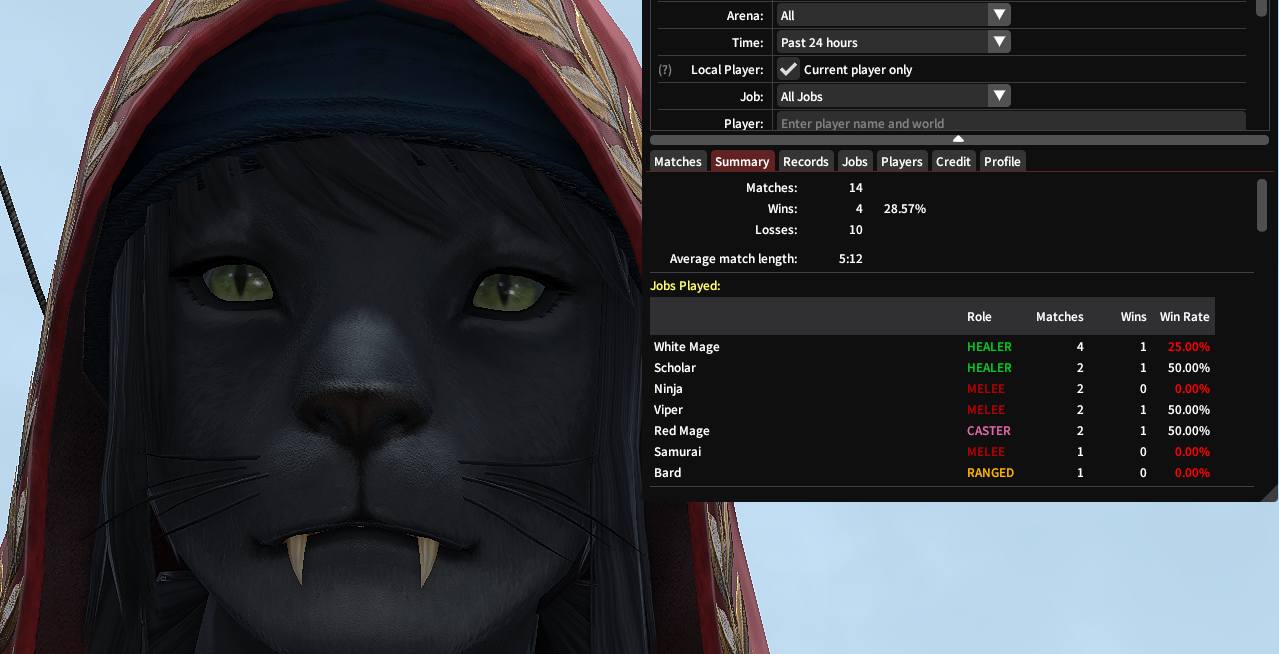Switch to the Jobs tab
The height and width of the screenshot is (654, 1279).
click(x=855, y=161)
